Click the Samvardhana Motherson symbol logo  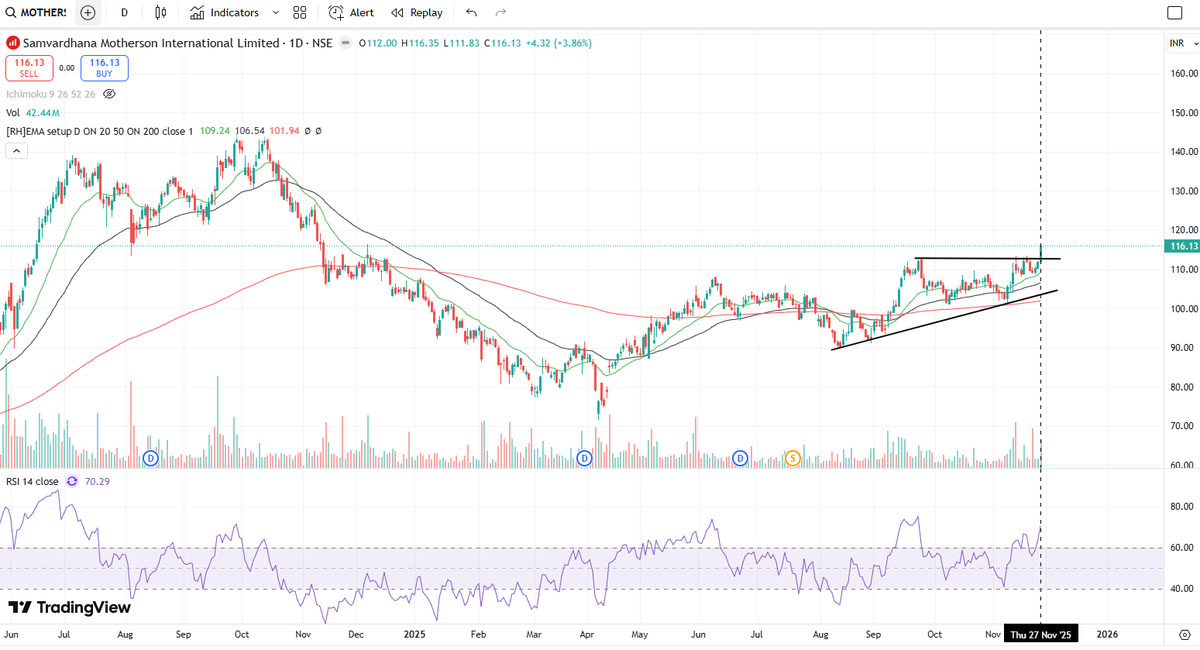click(12, 43)
